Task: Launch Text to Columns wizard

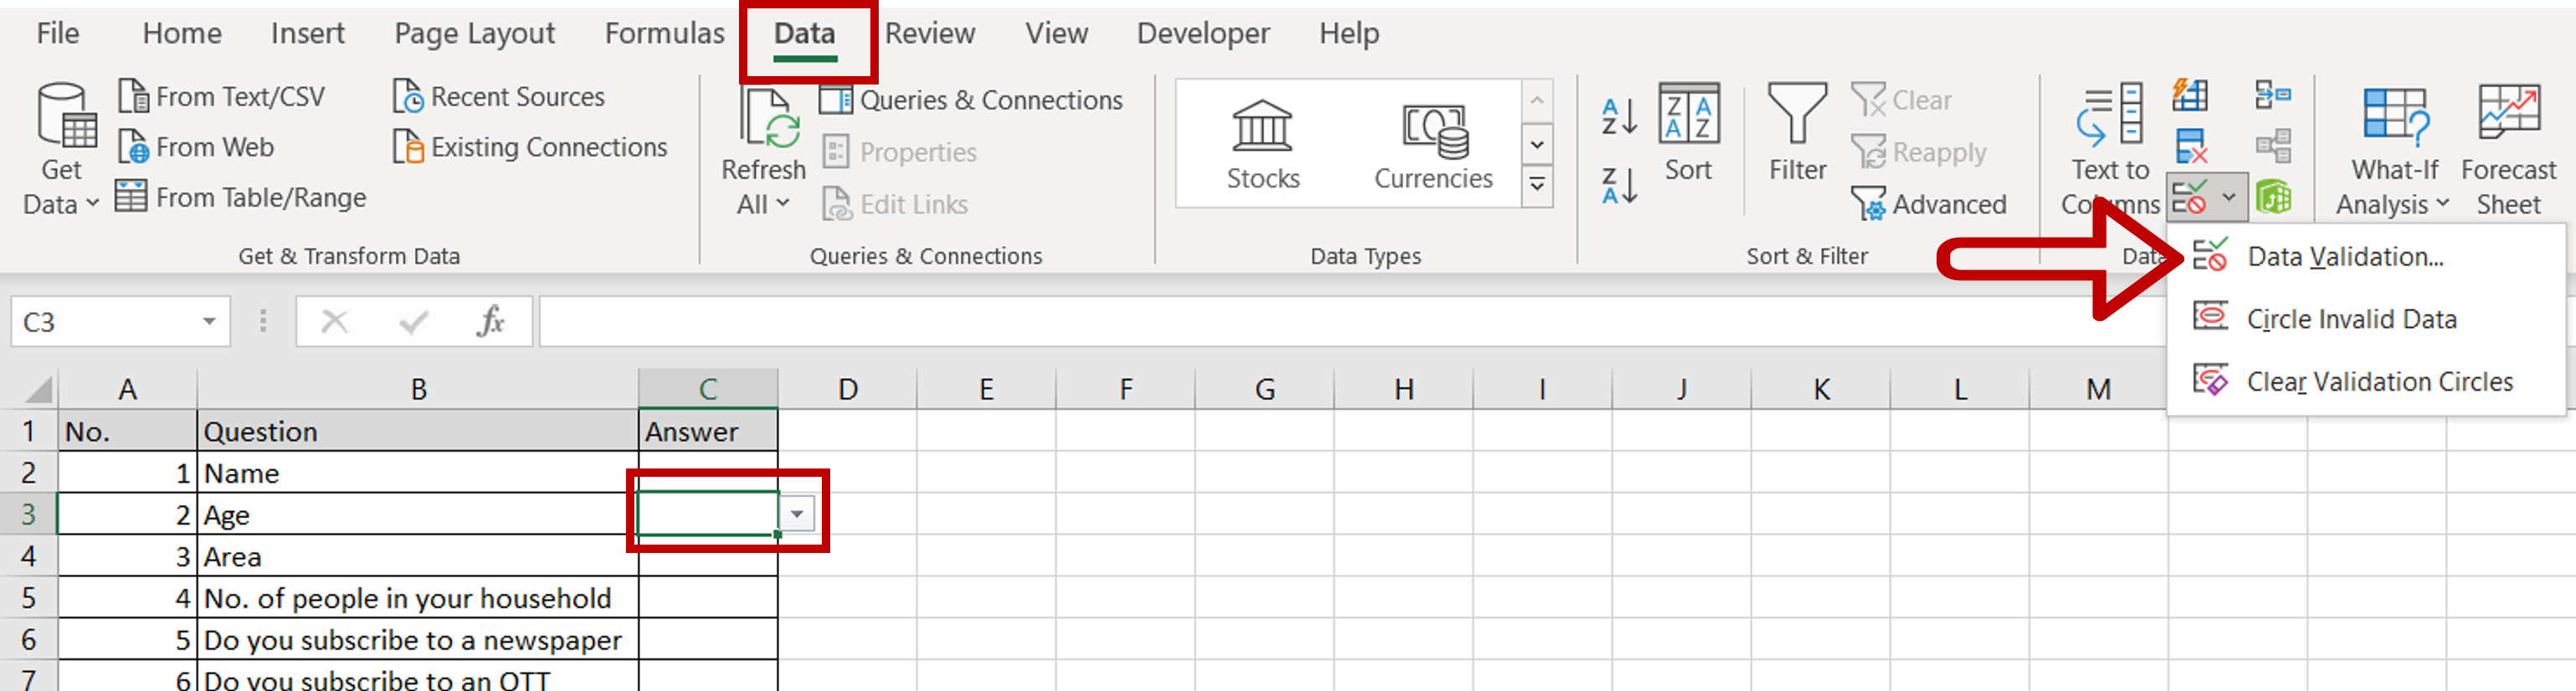Action: tap(2110, 150)
